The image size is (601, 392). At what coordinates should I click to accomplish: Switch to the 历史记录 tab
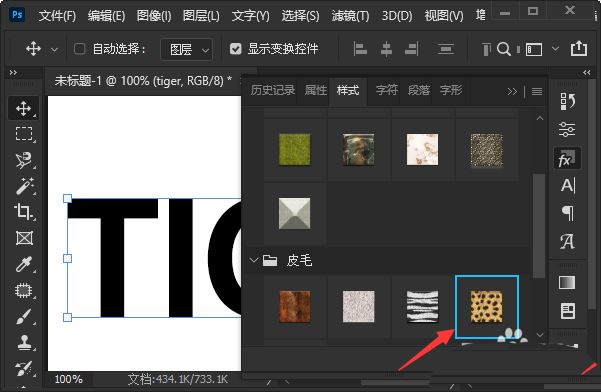[x=273, y=90]
